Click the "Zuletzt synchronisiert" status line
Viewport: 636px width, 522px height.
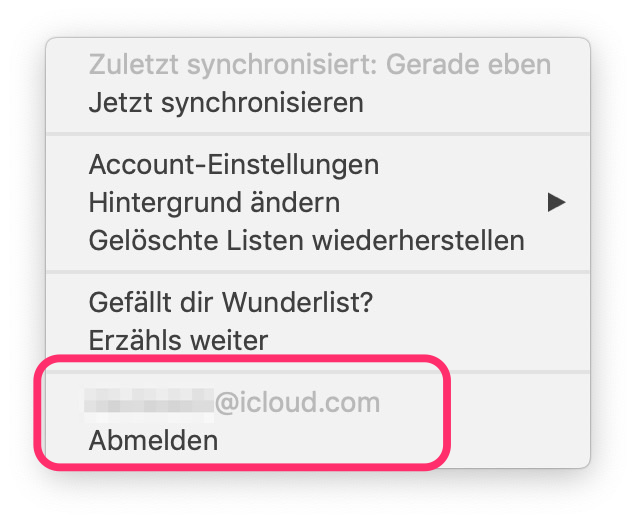point(319,65)
